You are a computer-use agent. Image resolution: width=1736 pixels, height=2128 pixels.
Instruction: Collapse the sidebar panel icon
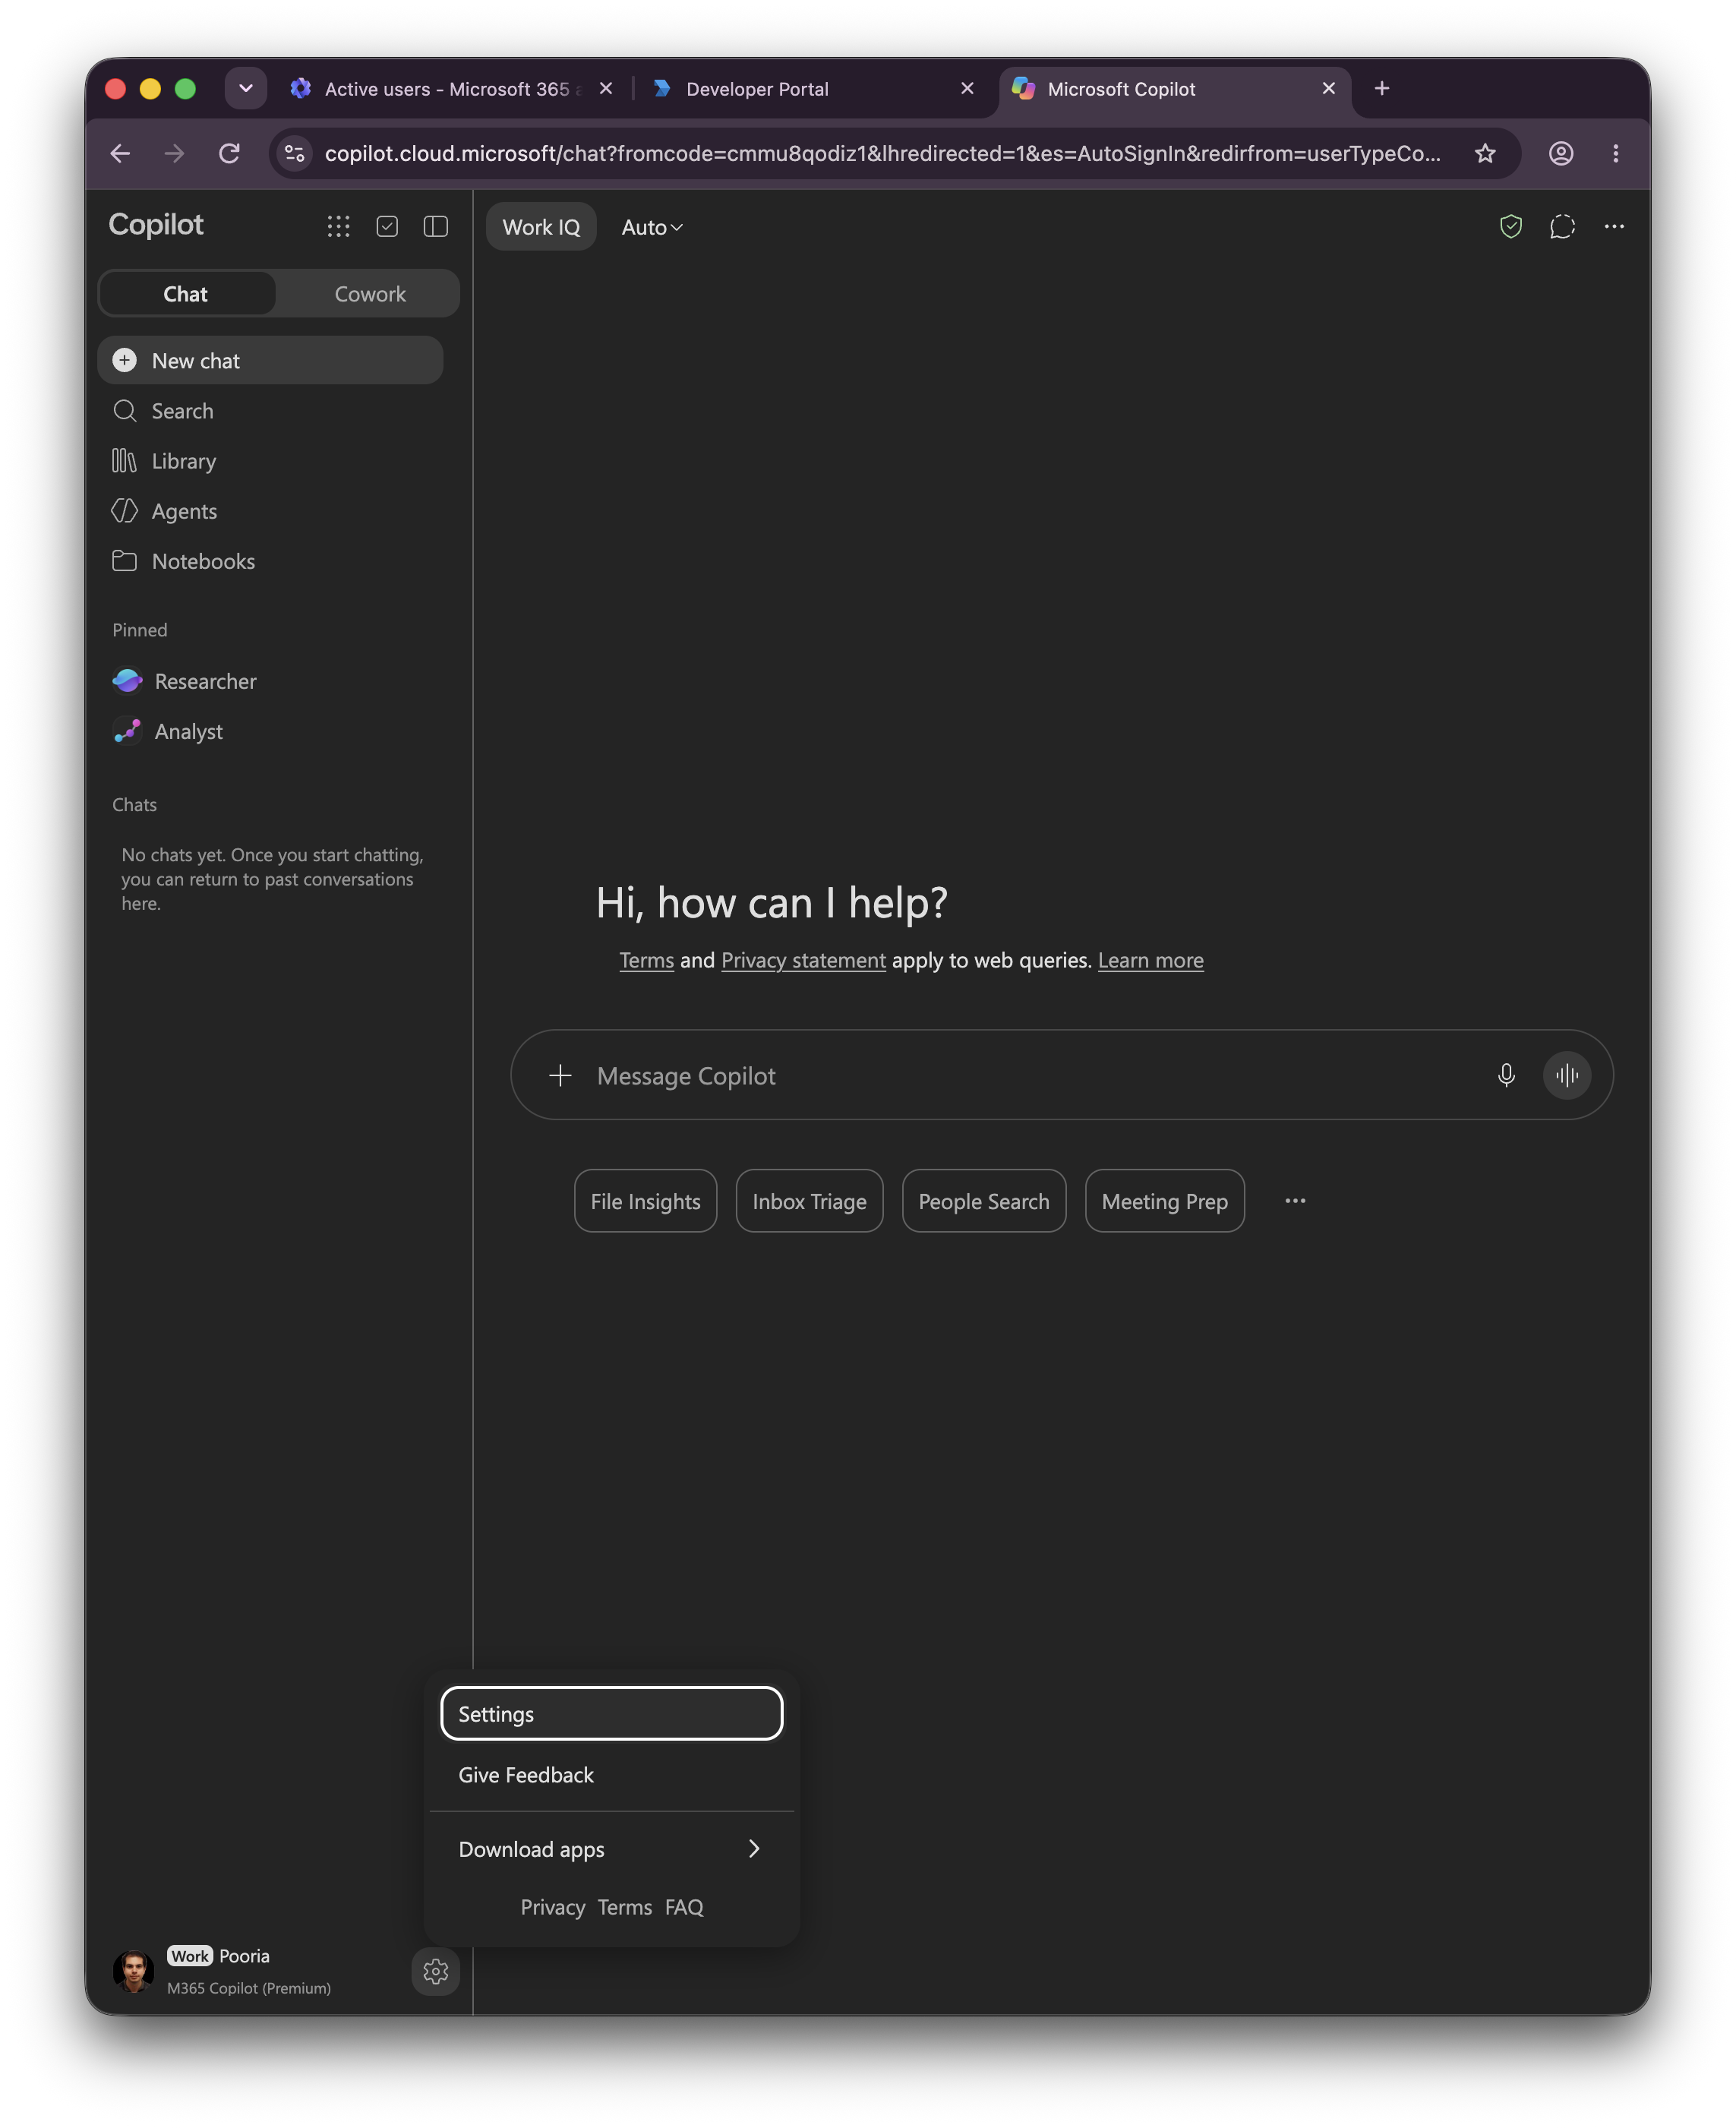pos(436,227)
